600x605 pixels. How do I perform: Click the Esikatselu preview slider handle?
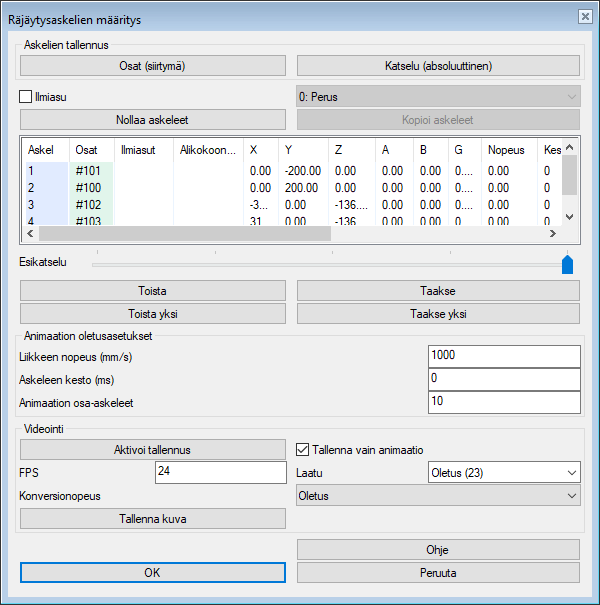pos(567,264)
